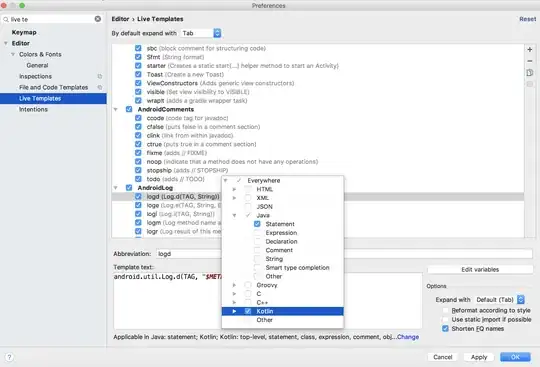Collapse the Java context node
Viewport: 540px width, 367px height.
pos(234,216)
